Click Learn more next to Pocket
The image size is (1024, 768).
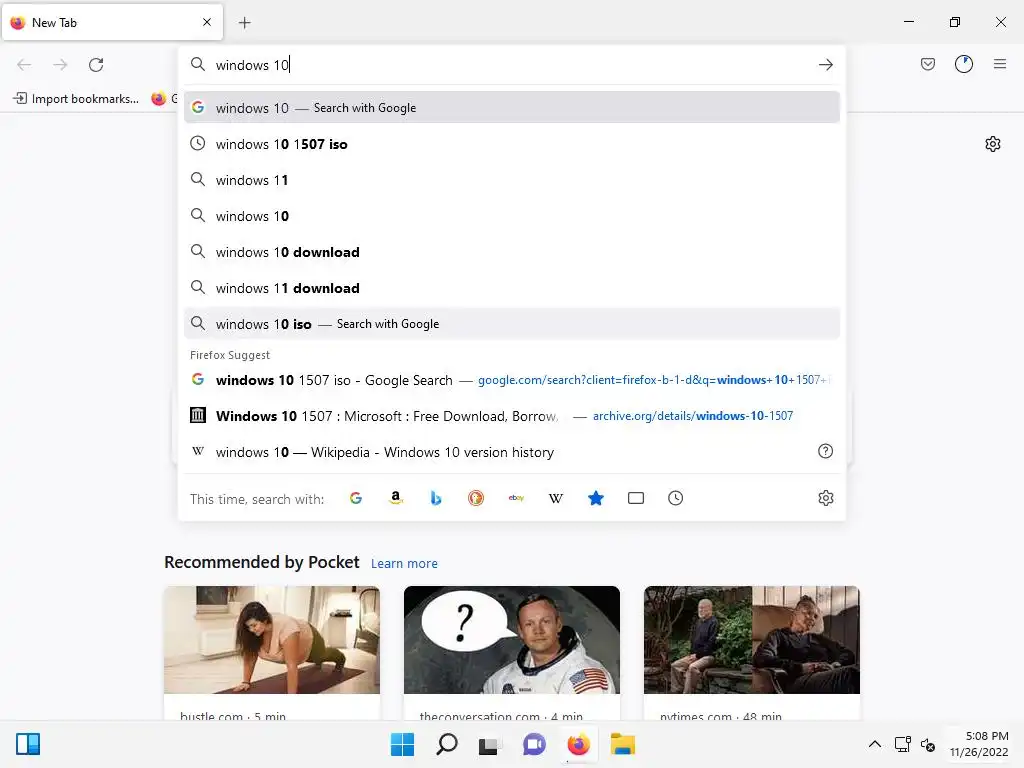pyautogui.click(x=404, y=563)
